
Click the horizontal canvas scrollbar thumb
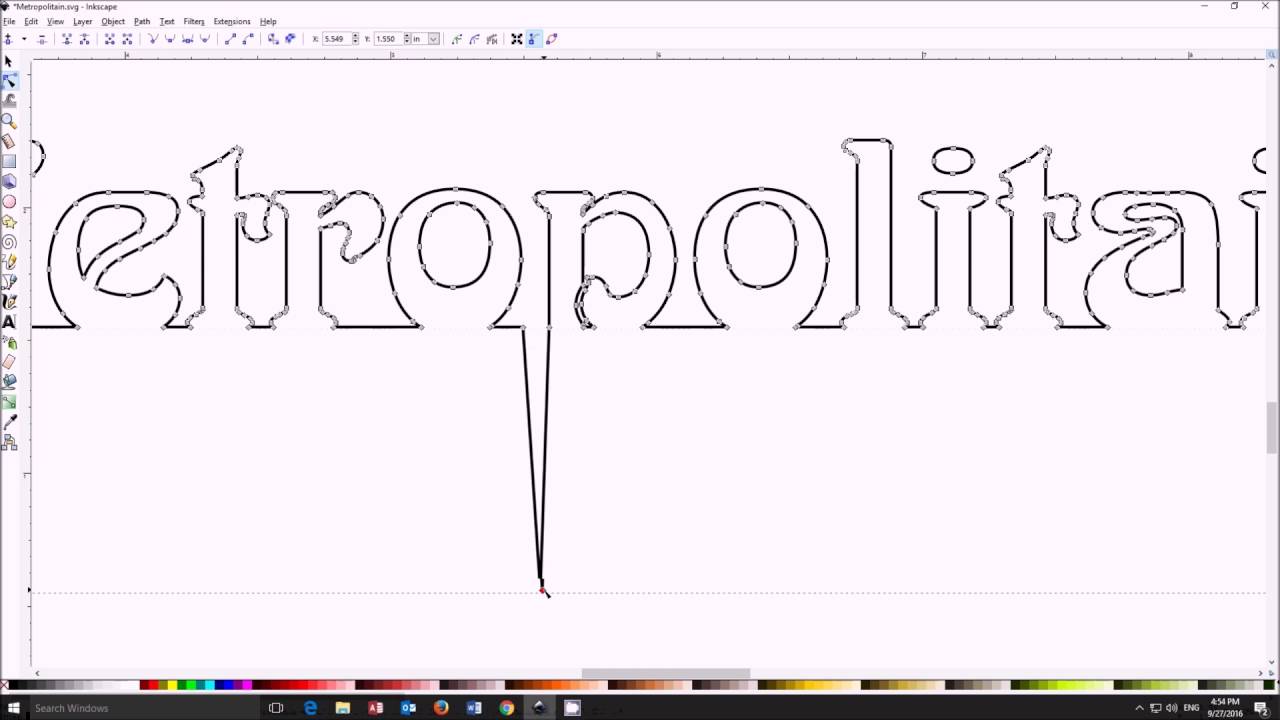666,673
